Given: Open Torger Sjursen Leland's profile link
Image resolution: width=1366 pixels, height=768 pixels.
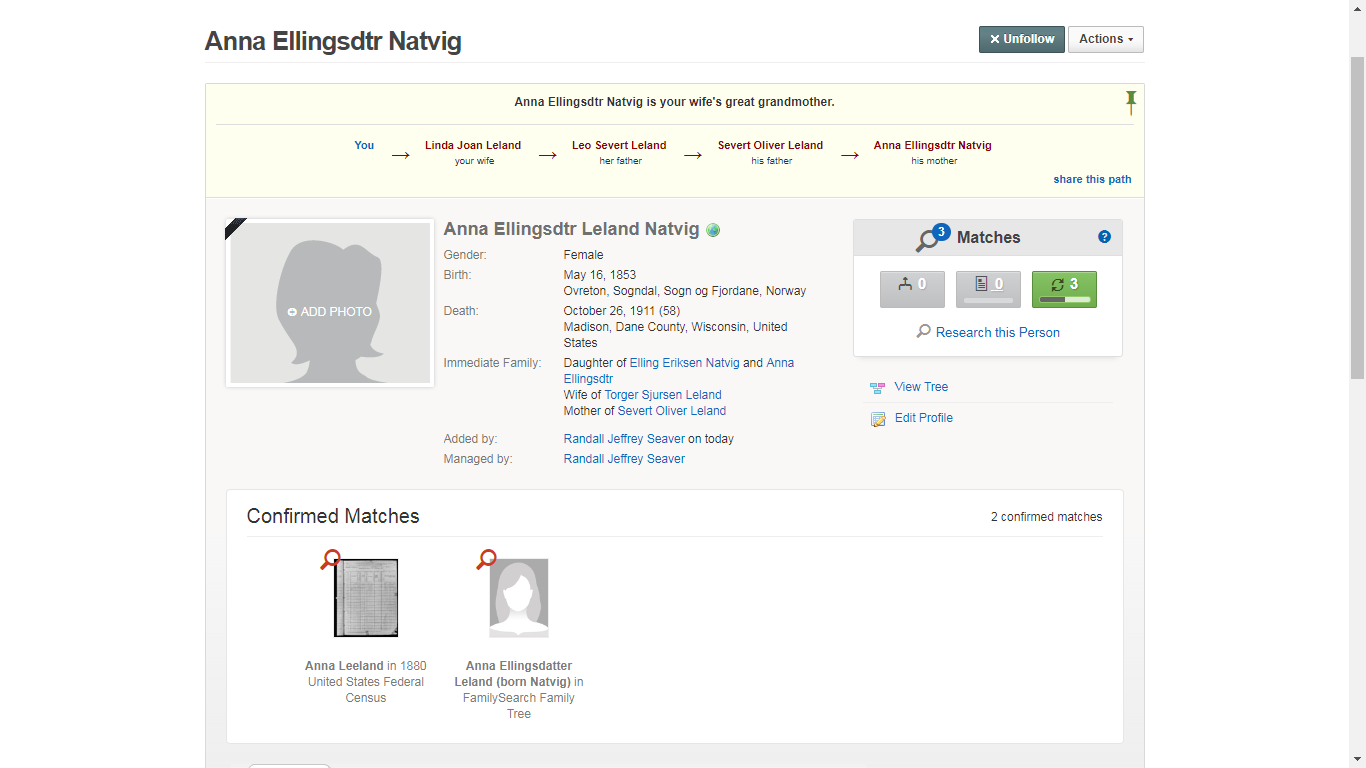Looking at the screenshot, I should (664, 394).
